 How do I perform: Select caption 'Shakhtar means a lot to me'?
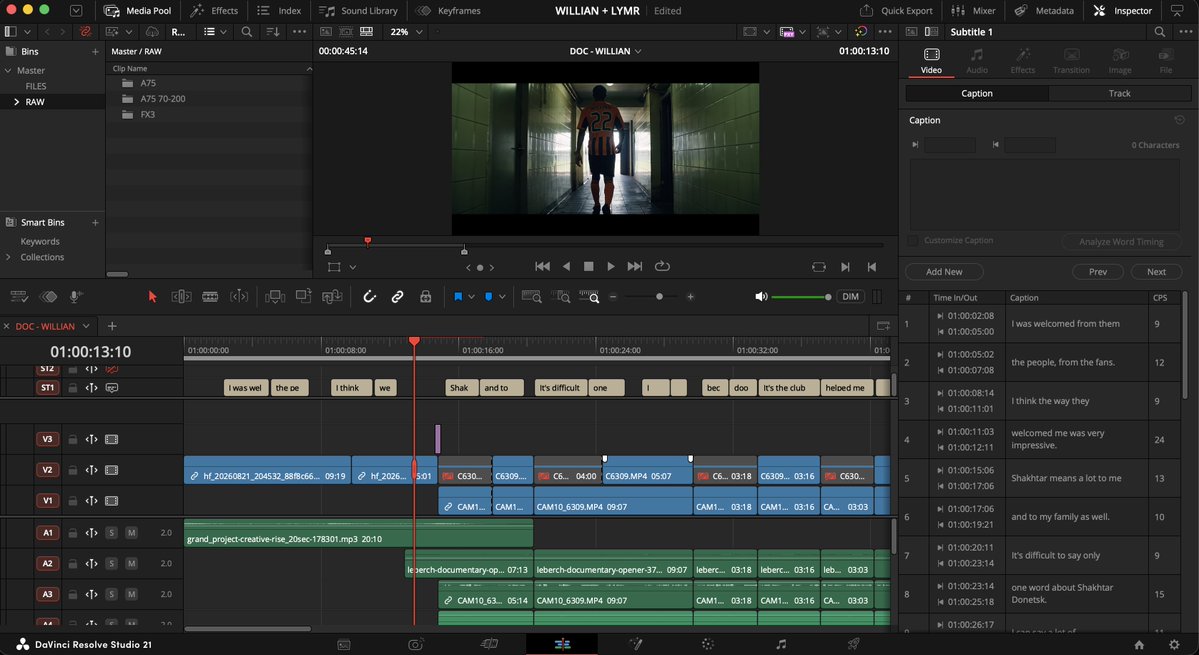tap(1066, 478)
